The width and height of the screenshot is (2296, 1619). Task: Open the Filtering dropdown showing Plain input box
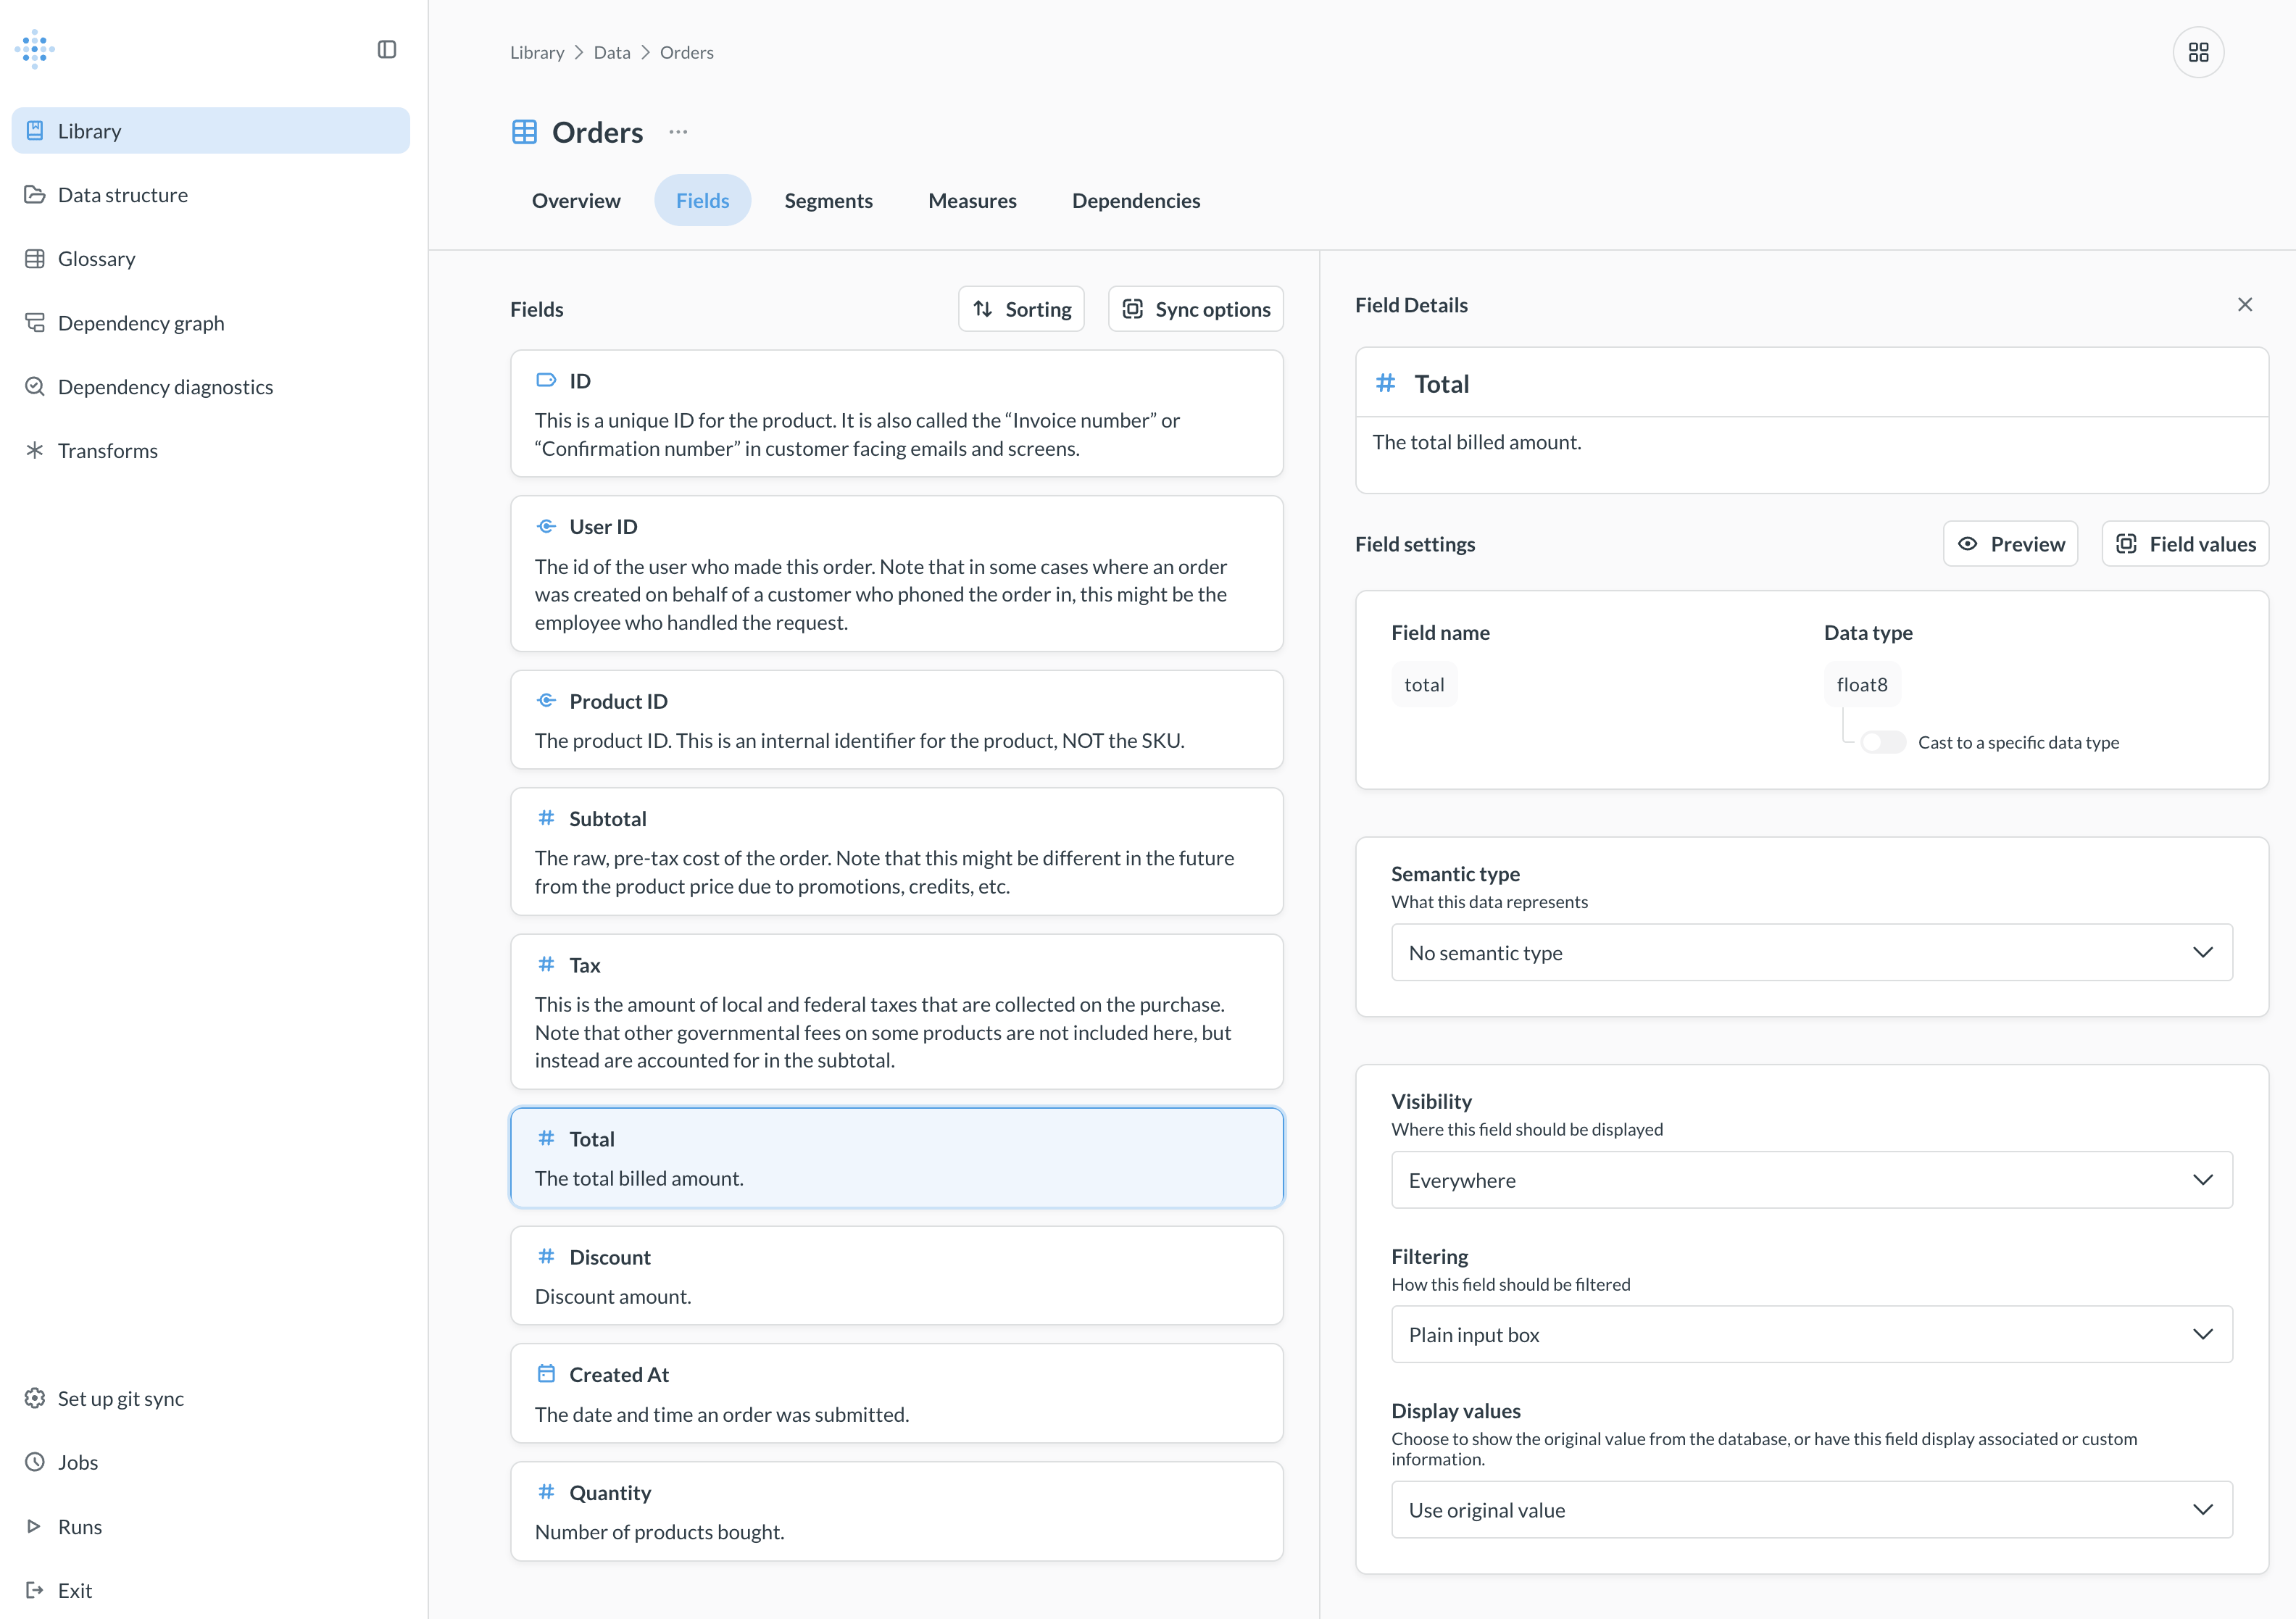pyautogui.click(x=1811, y=1334)
